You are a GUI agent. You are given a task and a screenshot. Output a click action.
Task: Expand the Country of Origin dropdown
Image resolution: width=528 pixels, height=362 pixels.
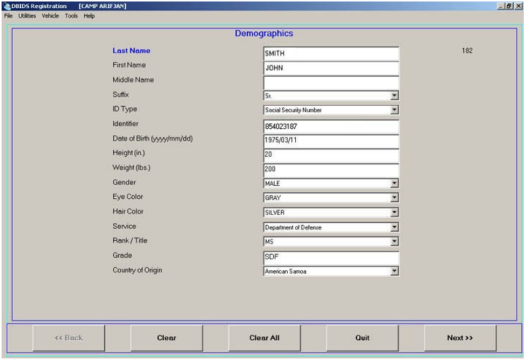pos(394,271)
